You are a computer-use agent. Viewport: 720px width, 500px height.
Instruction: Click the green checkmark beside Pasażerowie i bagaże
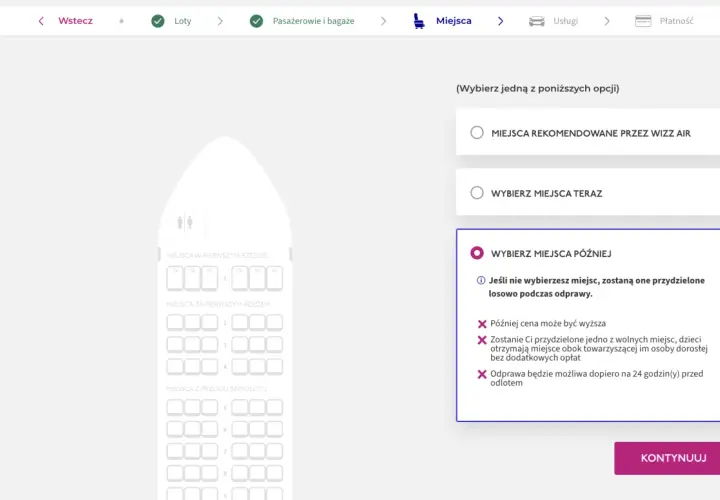click(x=256, y=21)
